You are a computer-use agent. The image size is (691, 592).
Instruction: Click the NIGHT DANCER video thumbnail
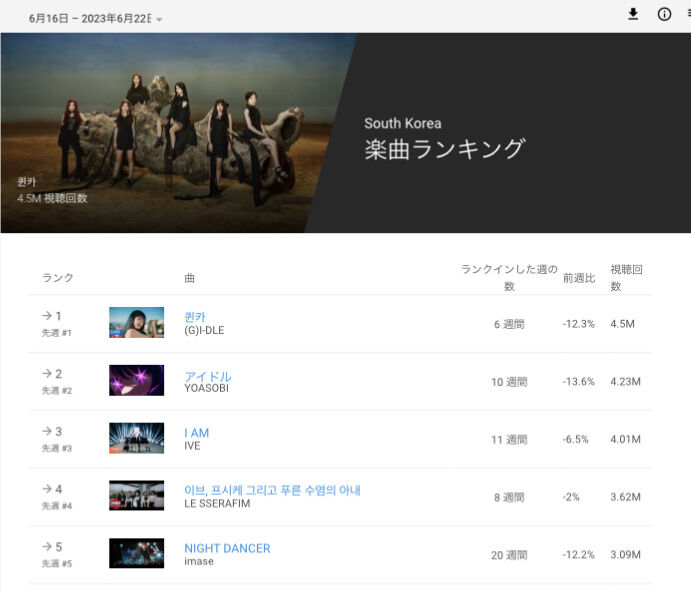click(137, 553)
